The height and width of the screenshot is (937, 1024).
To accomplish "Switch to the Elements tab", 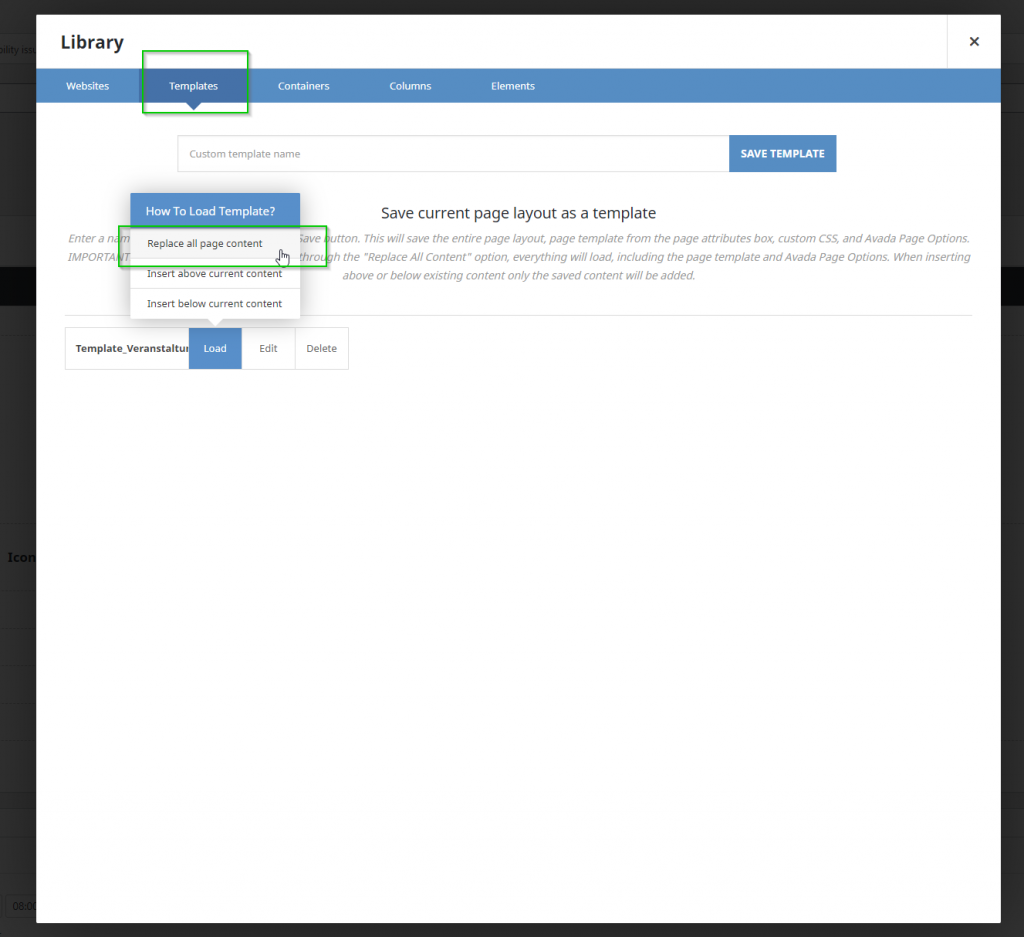I will click(512, 86).
